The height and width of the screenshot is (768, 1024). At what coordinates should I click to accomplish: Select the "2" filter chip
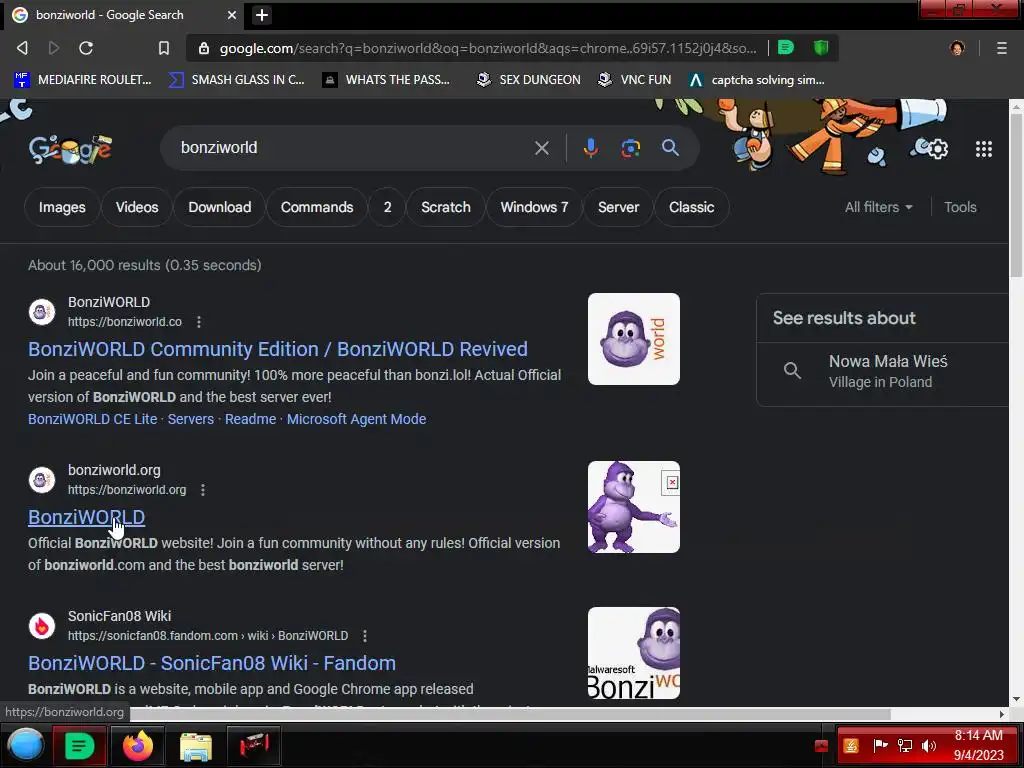(x=387, y=207)
